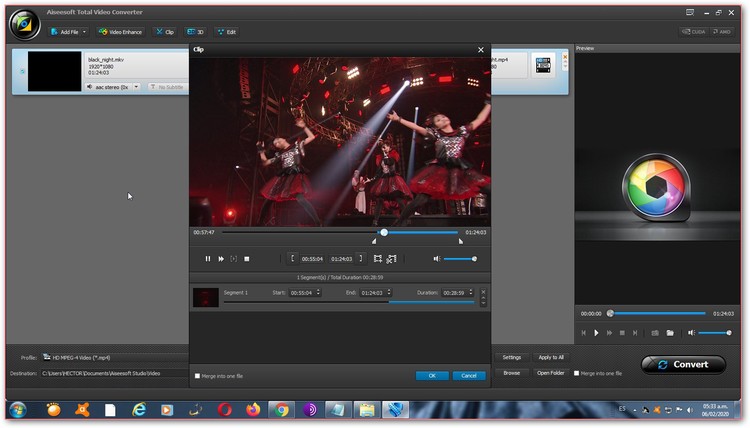Seek using the Clip timeline playhead
The height and width of the screenshot is (428, 750).
coord(384,232)
